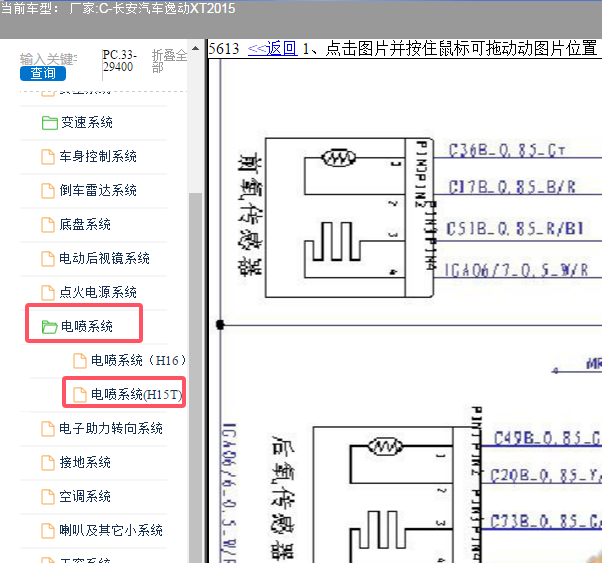Click wire label C20B_0.85_Y in lower diagram
The width and height of the screenshot is (602, 563).
coord(546,476)
